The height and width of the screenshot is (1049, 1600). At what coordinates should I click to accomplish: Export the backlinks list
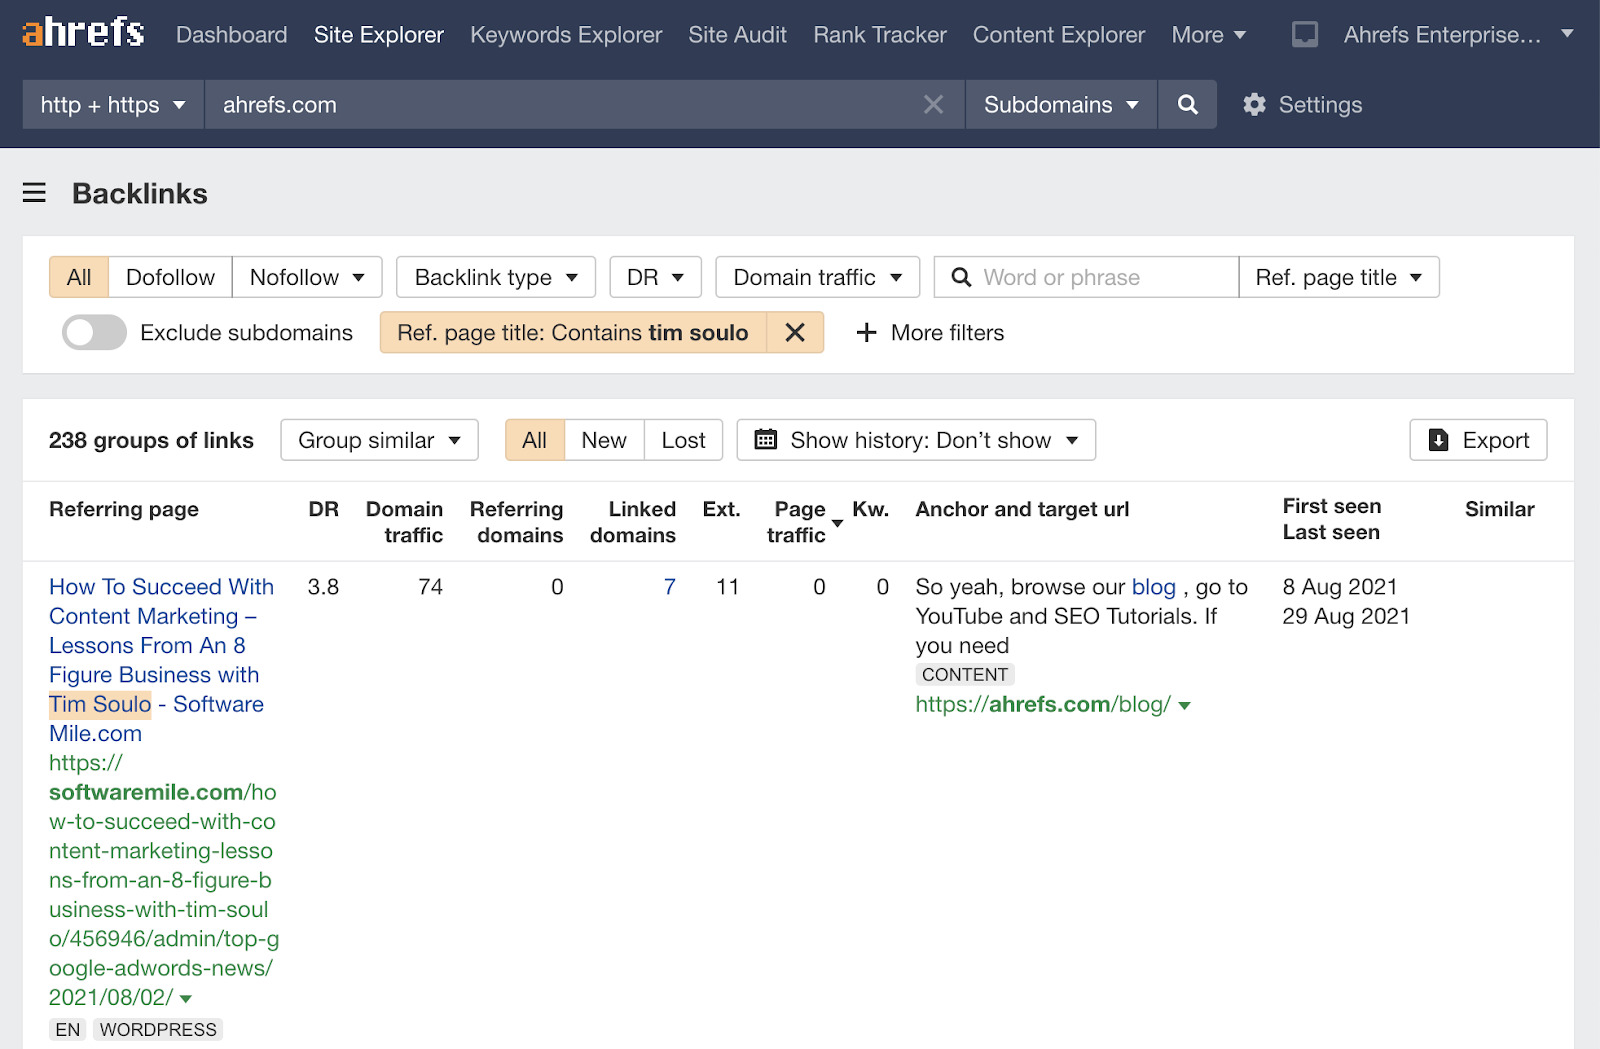point(1478,440)
